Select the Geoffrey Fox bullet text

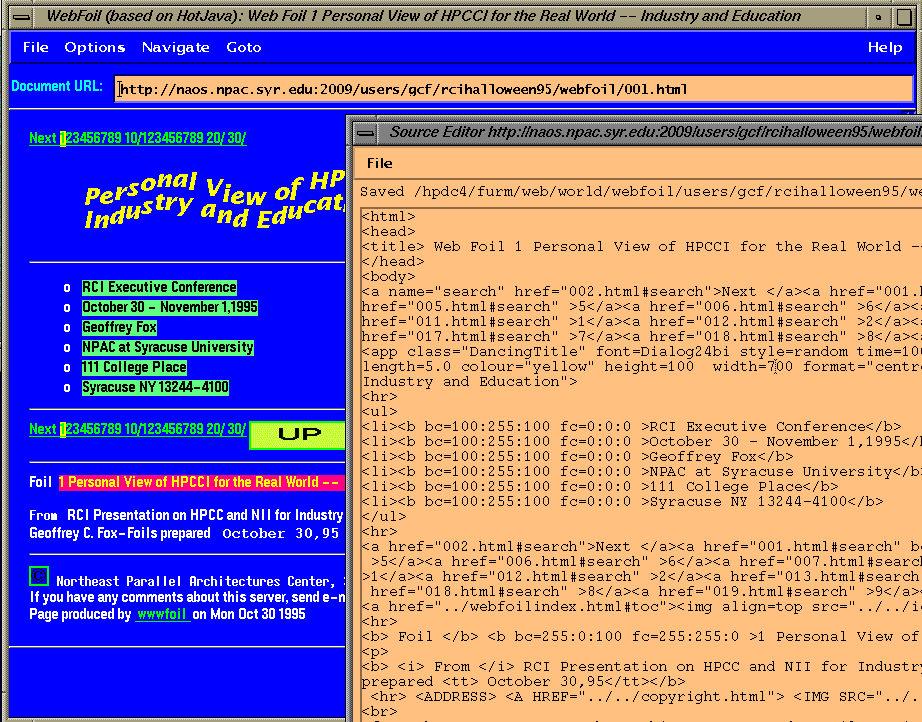(119, 327)
